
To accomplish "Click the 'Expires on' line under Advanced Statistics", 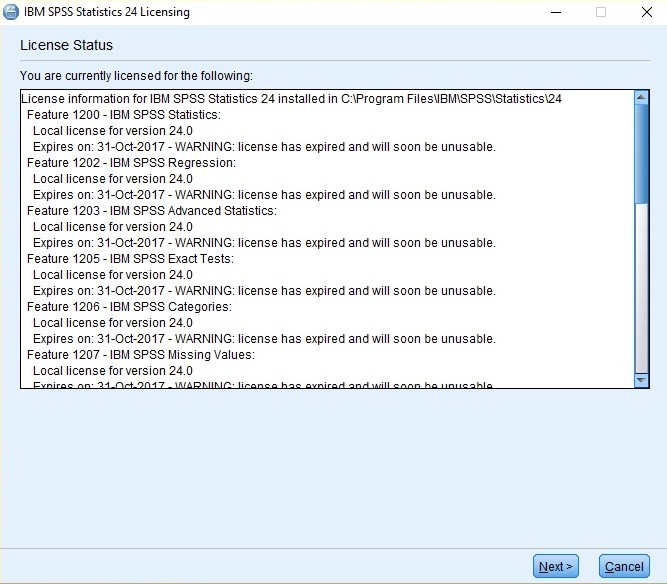I will (x=264, y=243).
